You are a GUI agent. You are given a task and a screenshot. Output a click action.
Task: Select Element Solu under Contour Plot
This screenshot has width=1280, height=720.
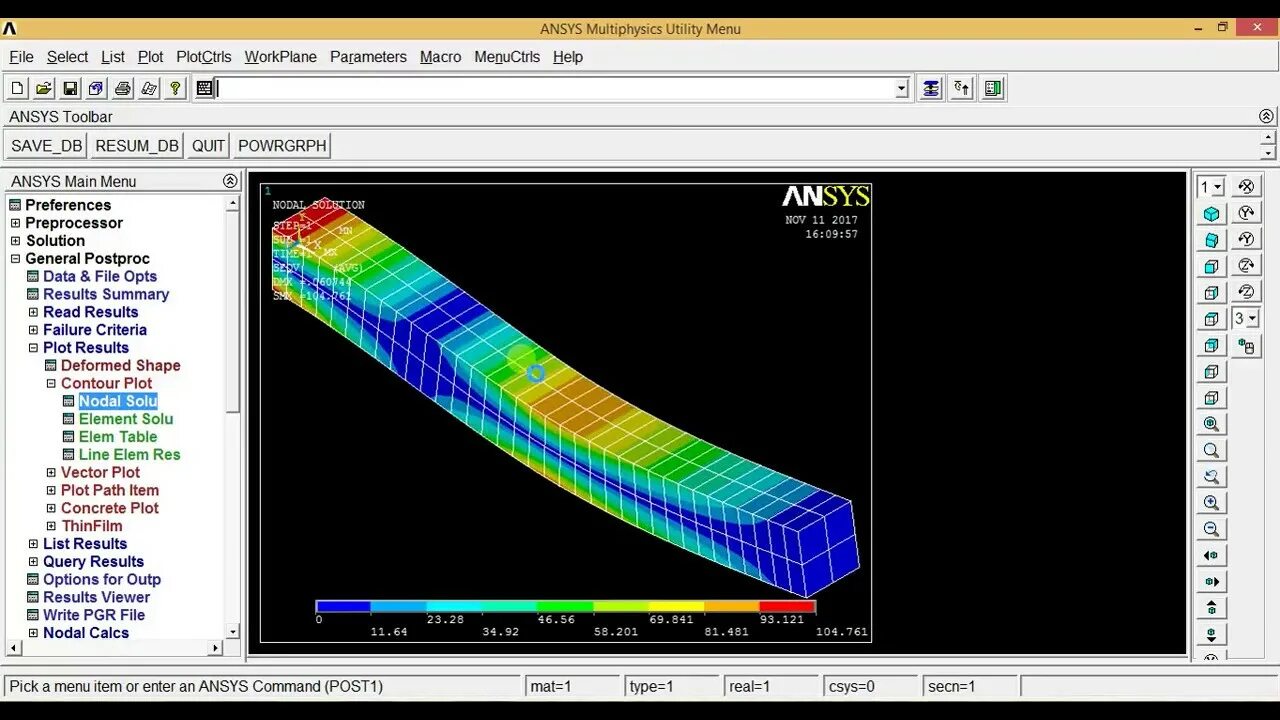pyautogui.click(x=126, y=419)
